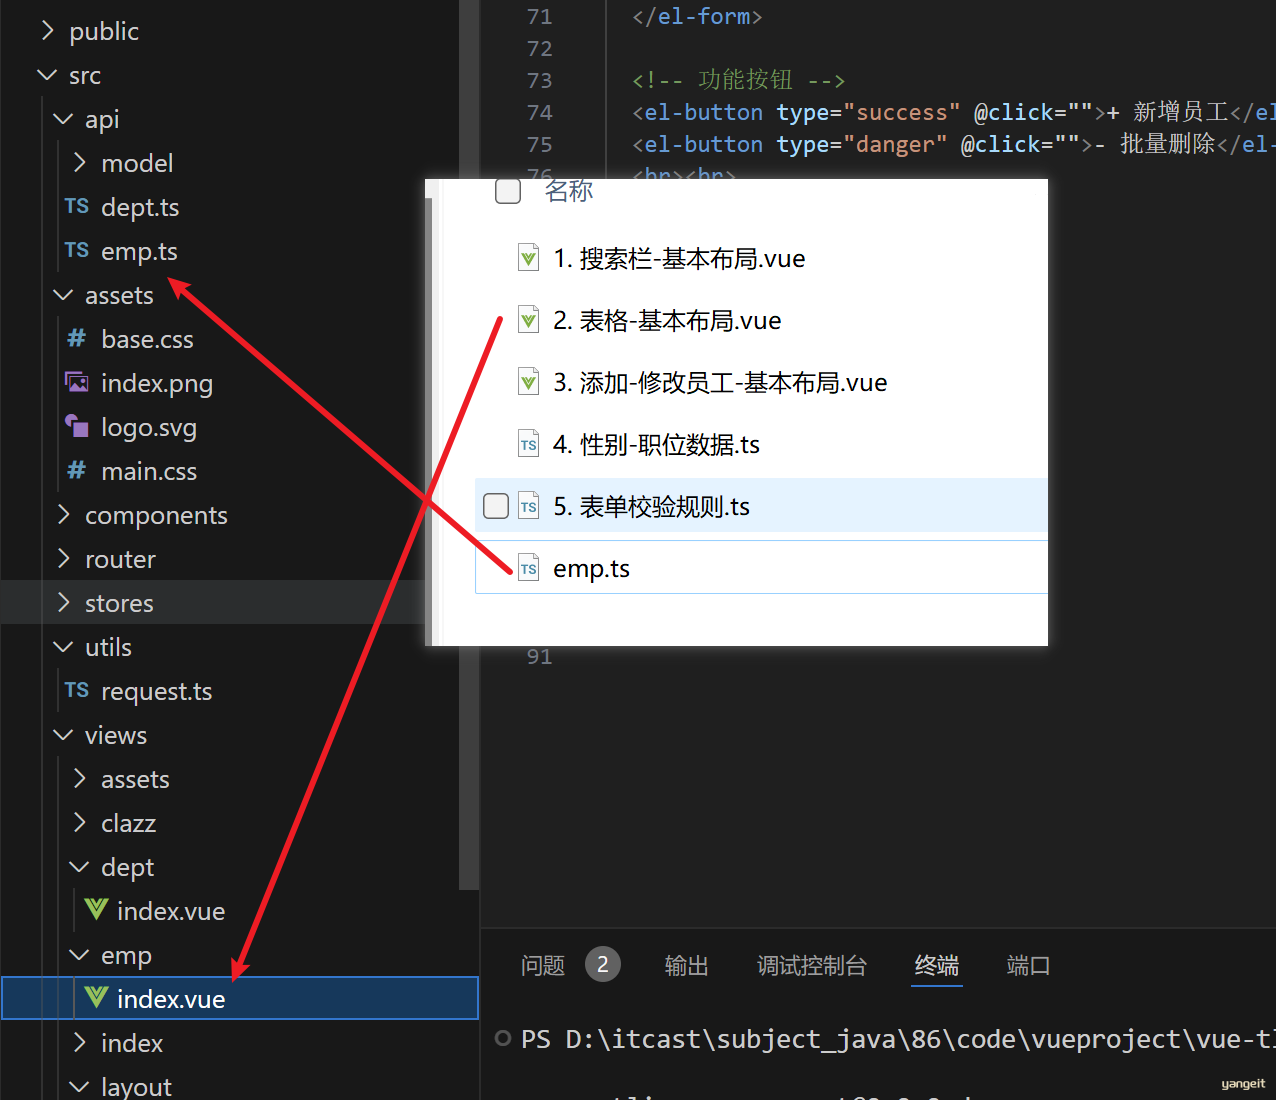The image size is (1276, 1100).
Task: Click the TS icon beside request.ts
Action: [77, 690]
